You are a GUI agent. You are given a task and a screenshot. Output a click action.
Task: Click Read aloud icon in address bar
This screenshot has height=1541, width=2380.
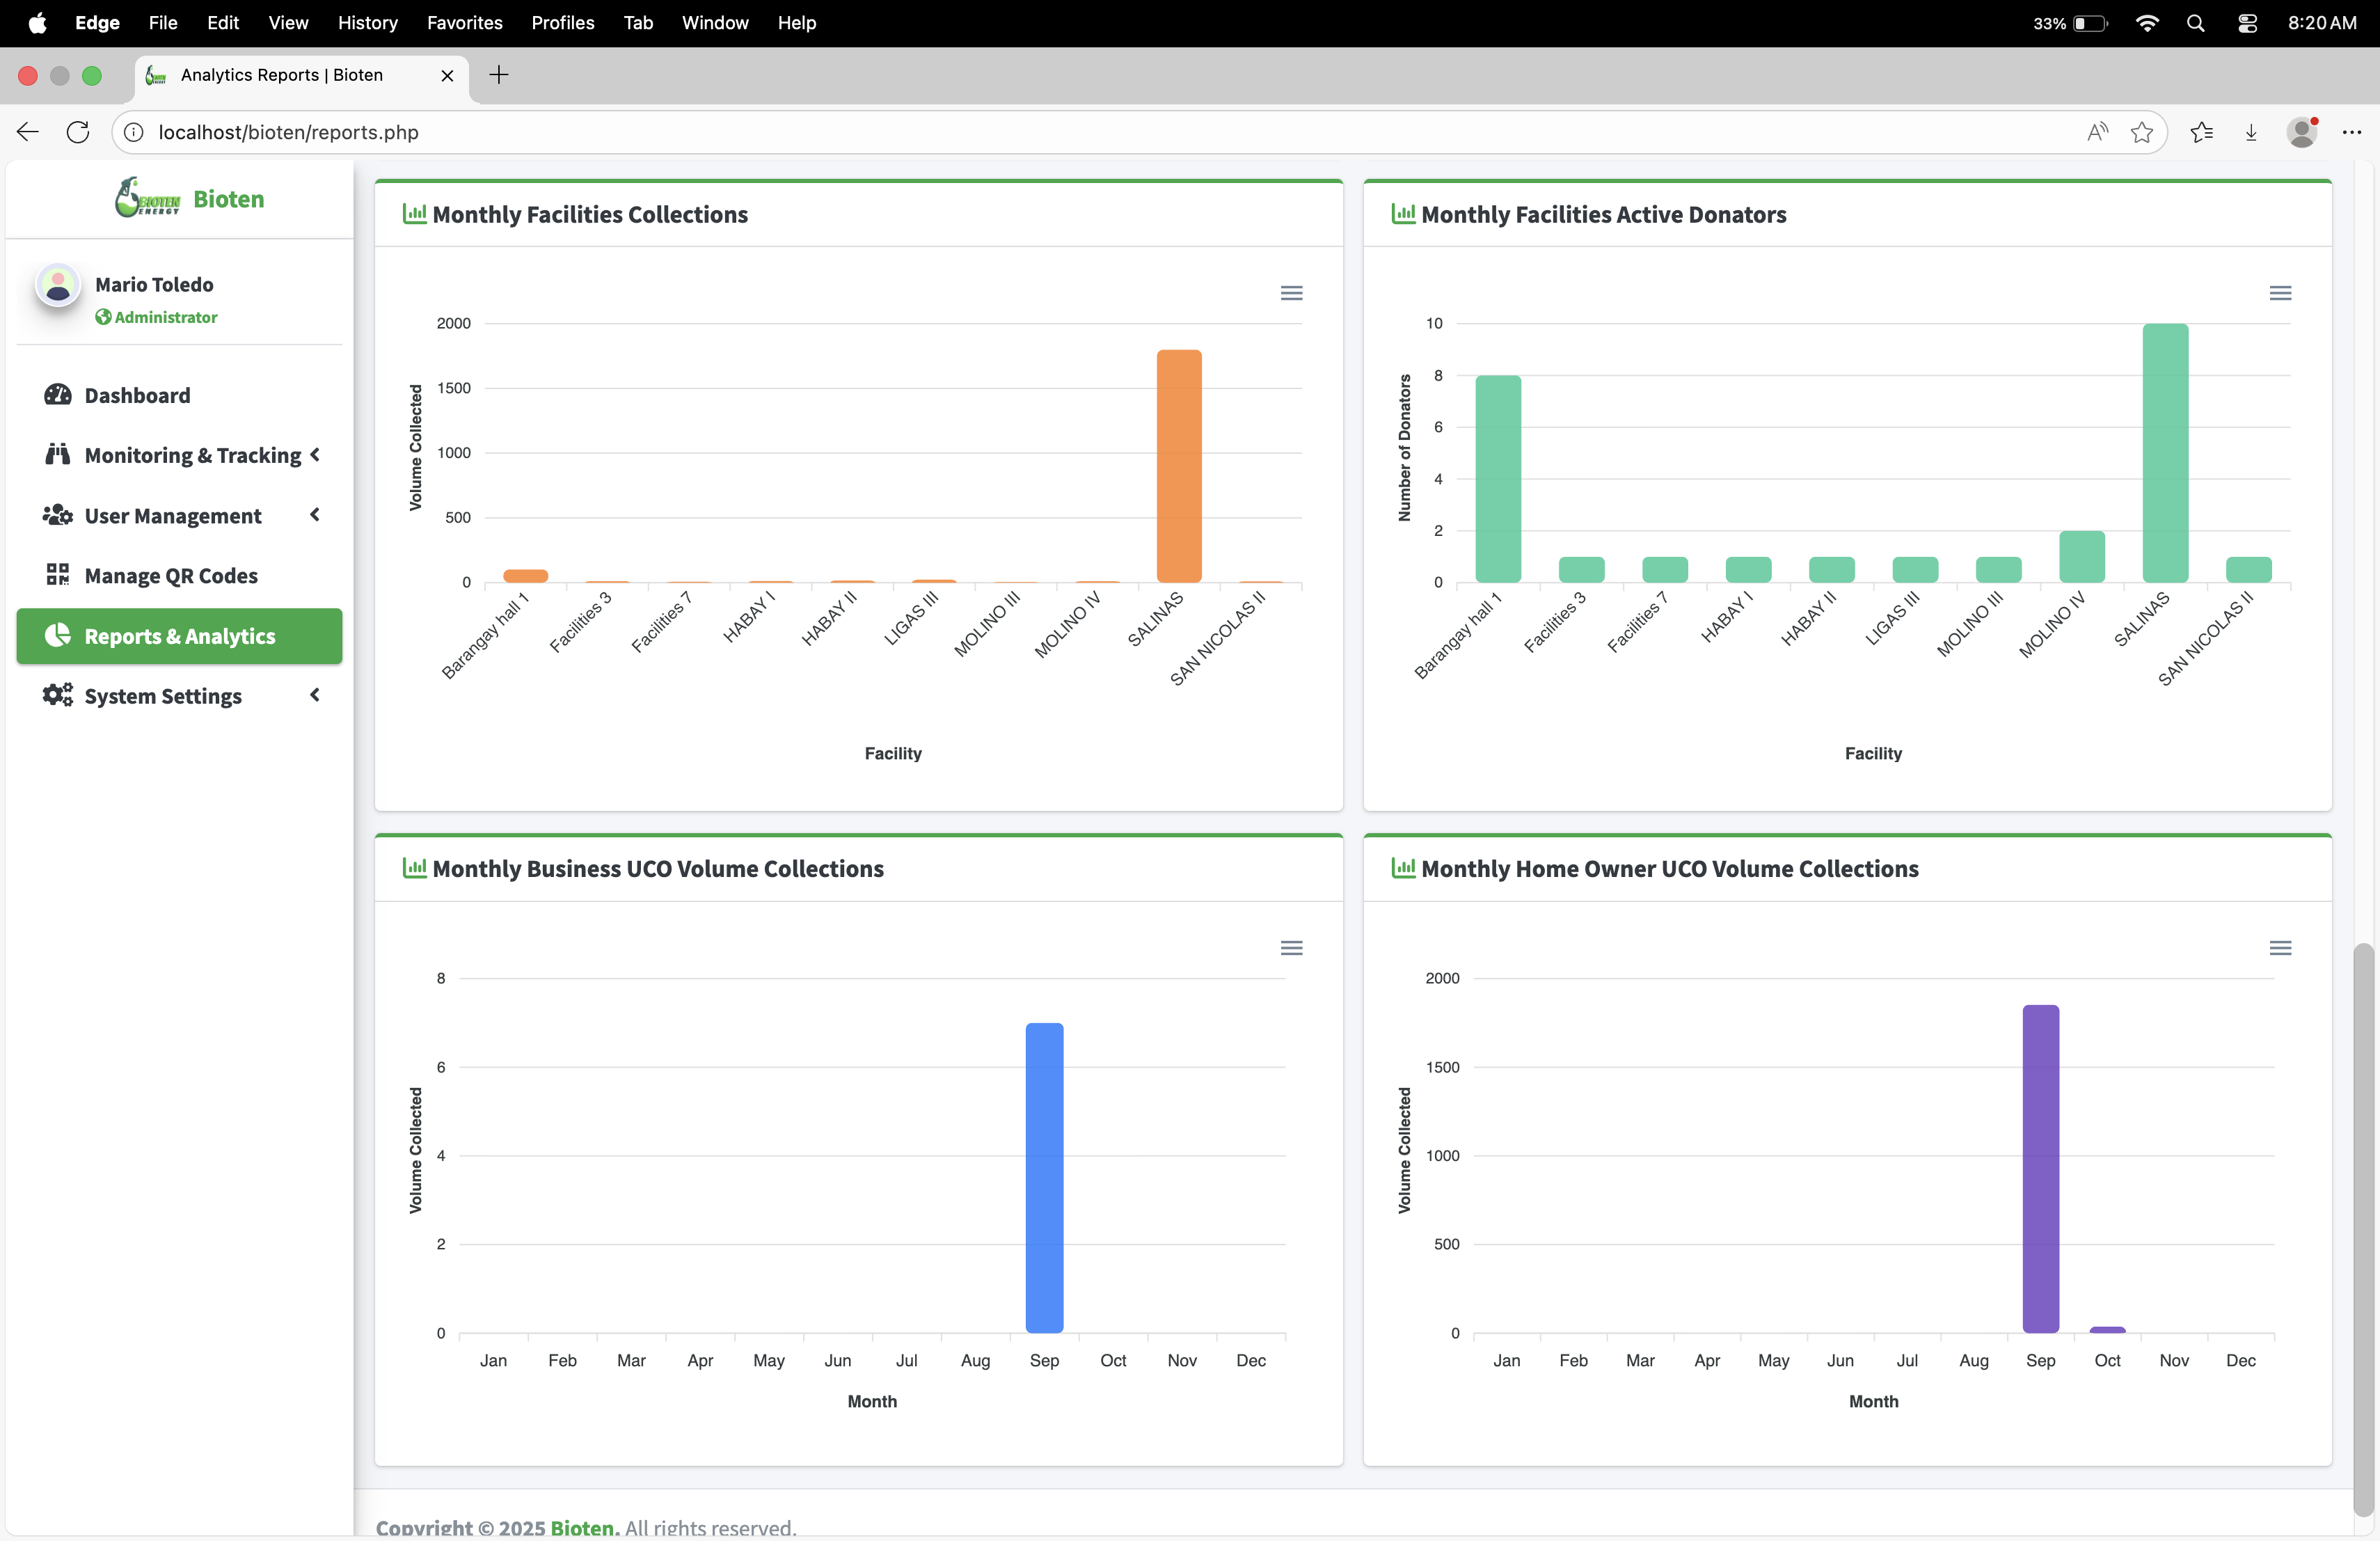[x=2097, y=132]
